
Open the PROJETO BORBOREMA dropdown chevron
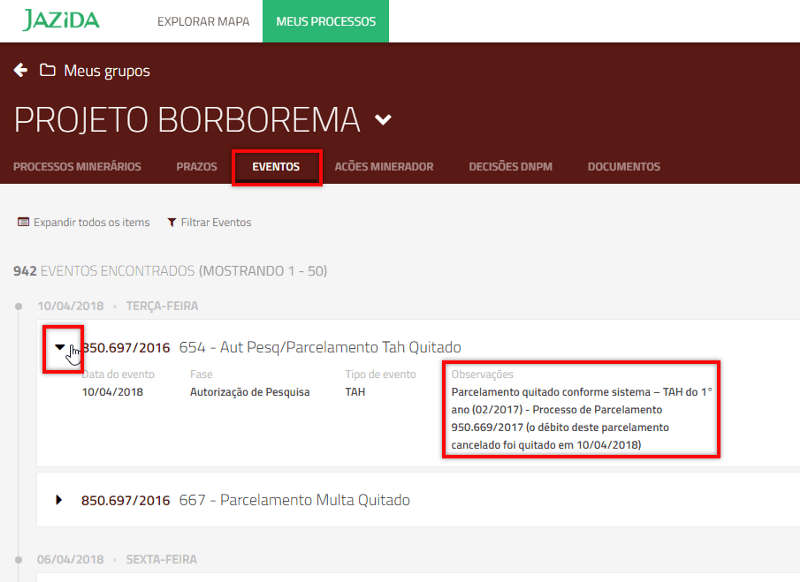(x=383, y=120)
